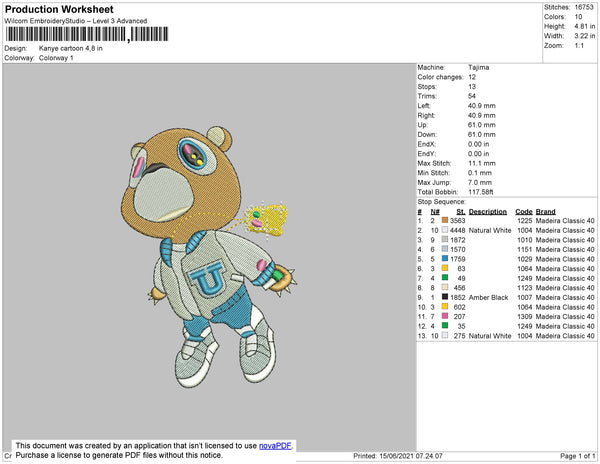Viewport: 600px width, 464px height.
Task: Click the cream swatch in stop 8
Action: click(445, 287)
